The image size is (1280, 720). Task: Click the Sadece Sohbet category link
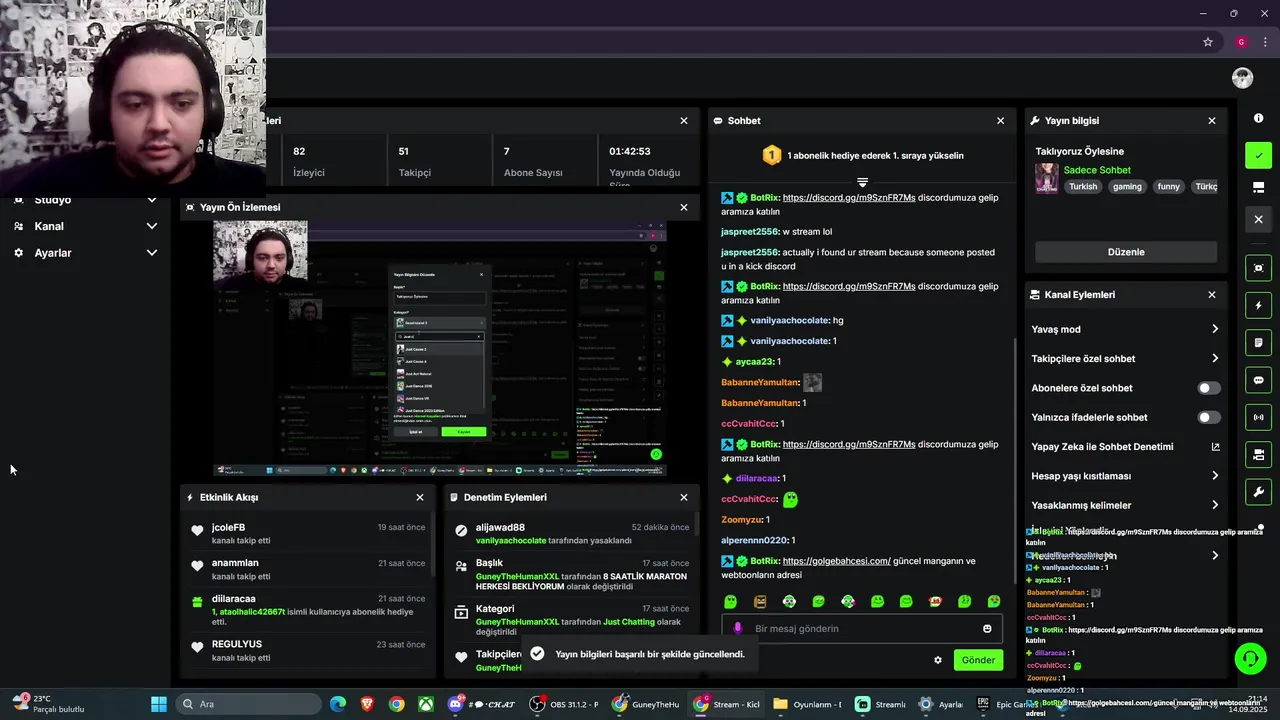pos(1097,170)
